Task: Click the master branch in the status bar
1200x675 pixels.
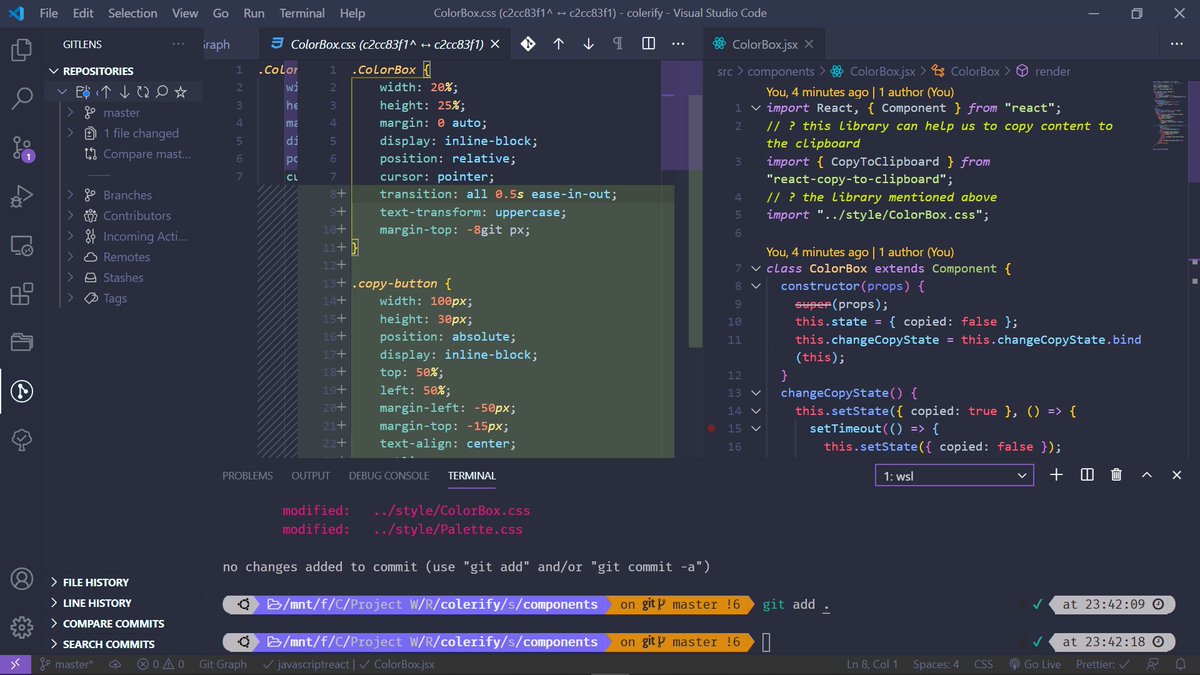Action: [66, 664]
